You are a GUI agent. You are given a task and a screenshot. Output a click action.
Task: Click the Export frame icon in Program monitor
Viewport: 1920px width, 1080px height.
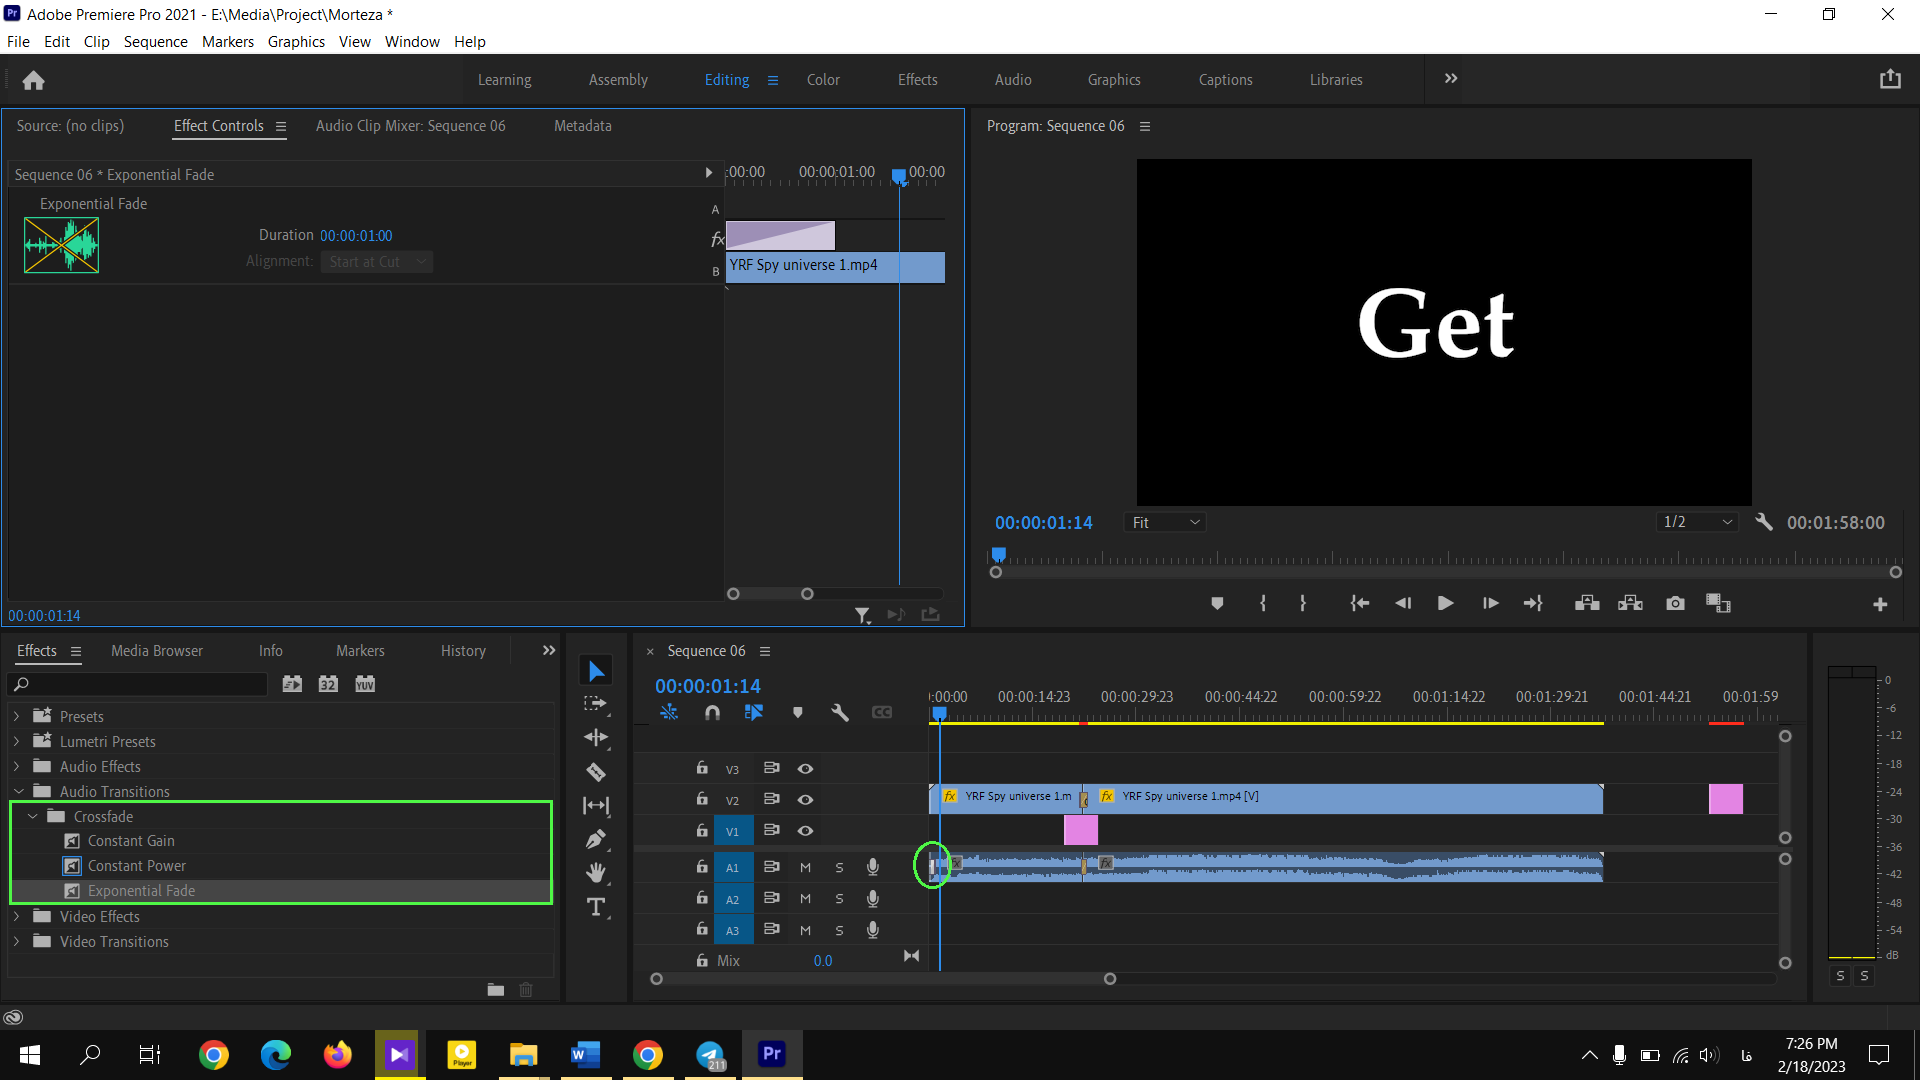pos(1675,604)
